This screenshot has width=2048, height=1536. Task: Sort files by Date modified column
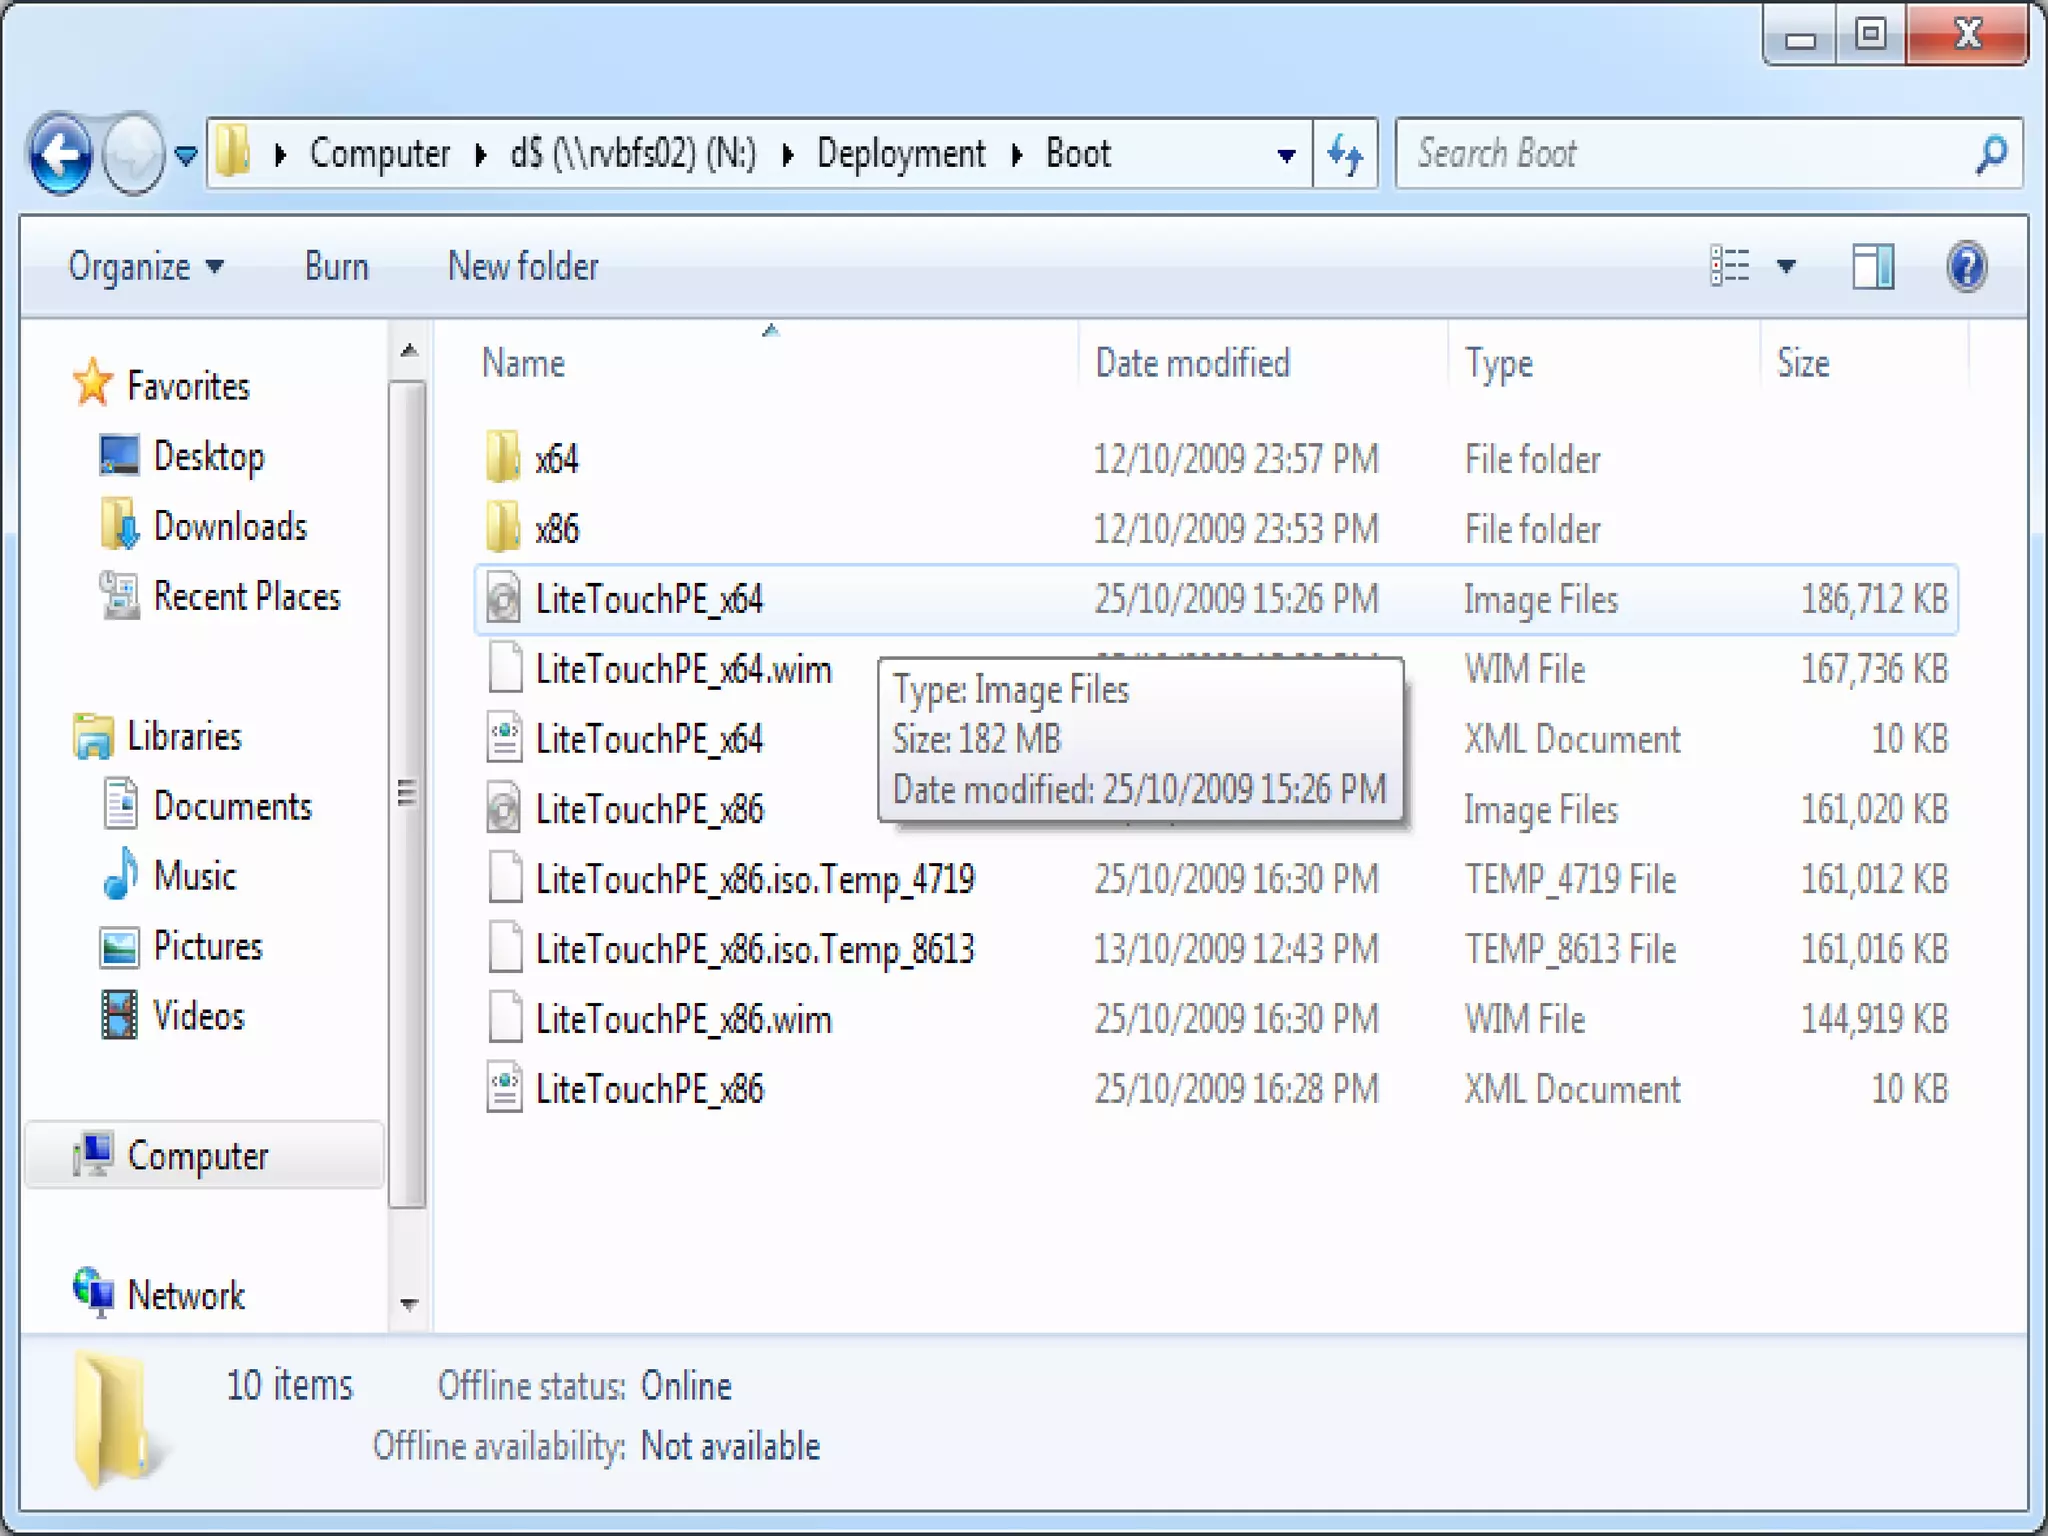tap(1192, 363)
